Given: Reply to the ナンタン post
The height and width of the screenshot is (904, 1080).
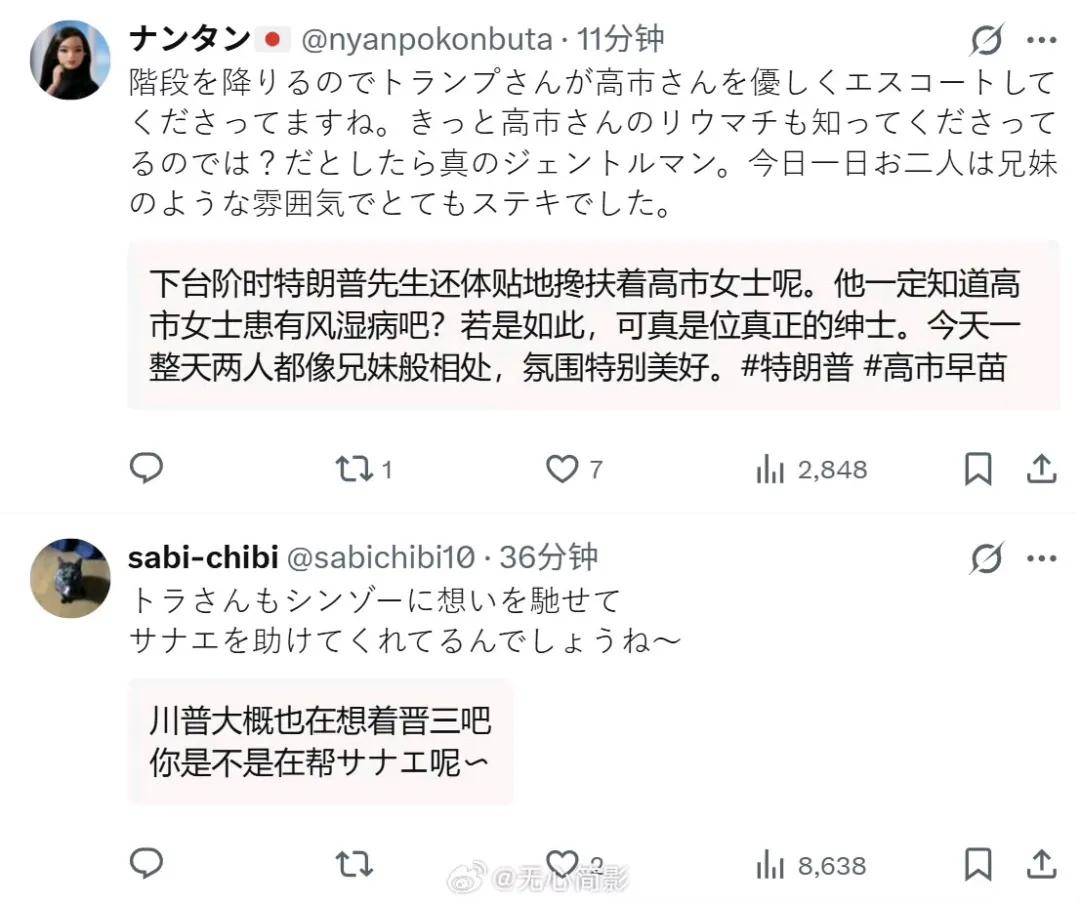Looking at the screenshot, I should point(147,468).
